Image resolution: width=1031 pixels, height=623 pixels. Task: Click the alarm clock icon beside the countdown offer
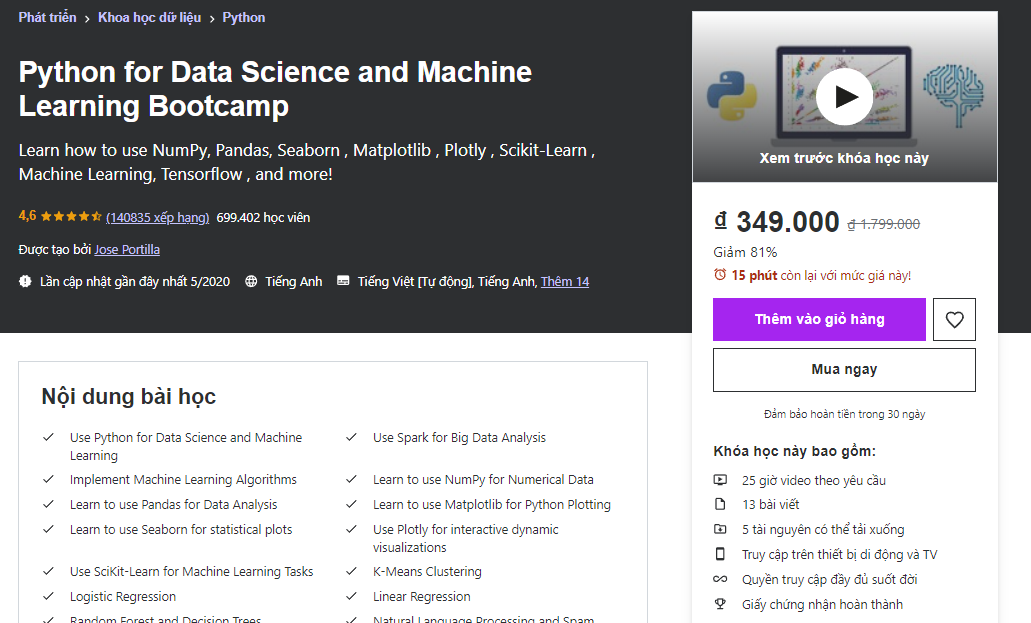coord(721,277)
